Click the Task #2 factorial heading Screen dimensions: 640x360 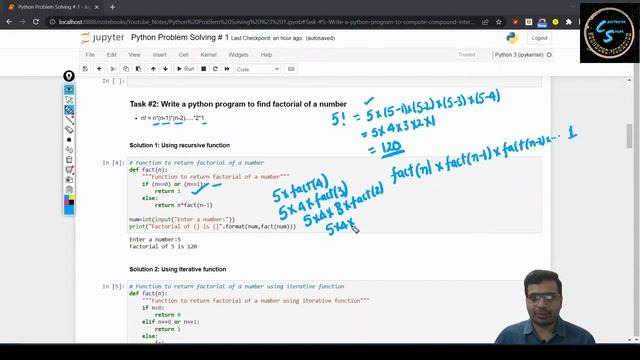click(x=238, y=104)
